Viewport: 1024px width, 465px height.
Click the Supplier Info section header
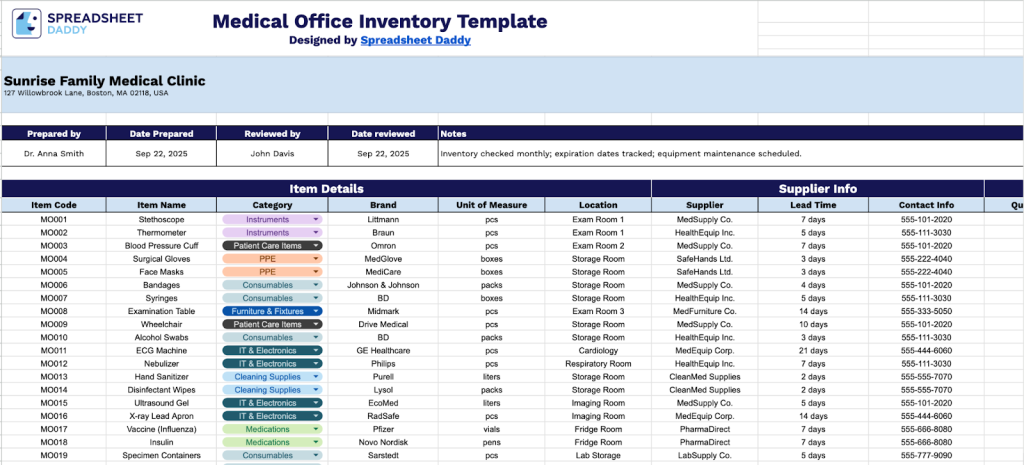click(817, 188)
